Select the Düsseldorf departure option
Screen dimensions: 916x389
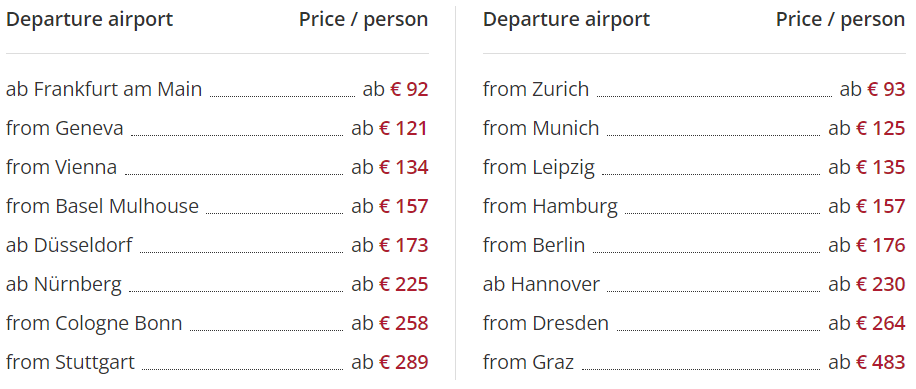[217, 245]
